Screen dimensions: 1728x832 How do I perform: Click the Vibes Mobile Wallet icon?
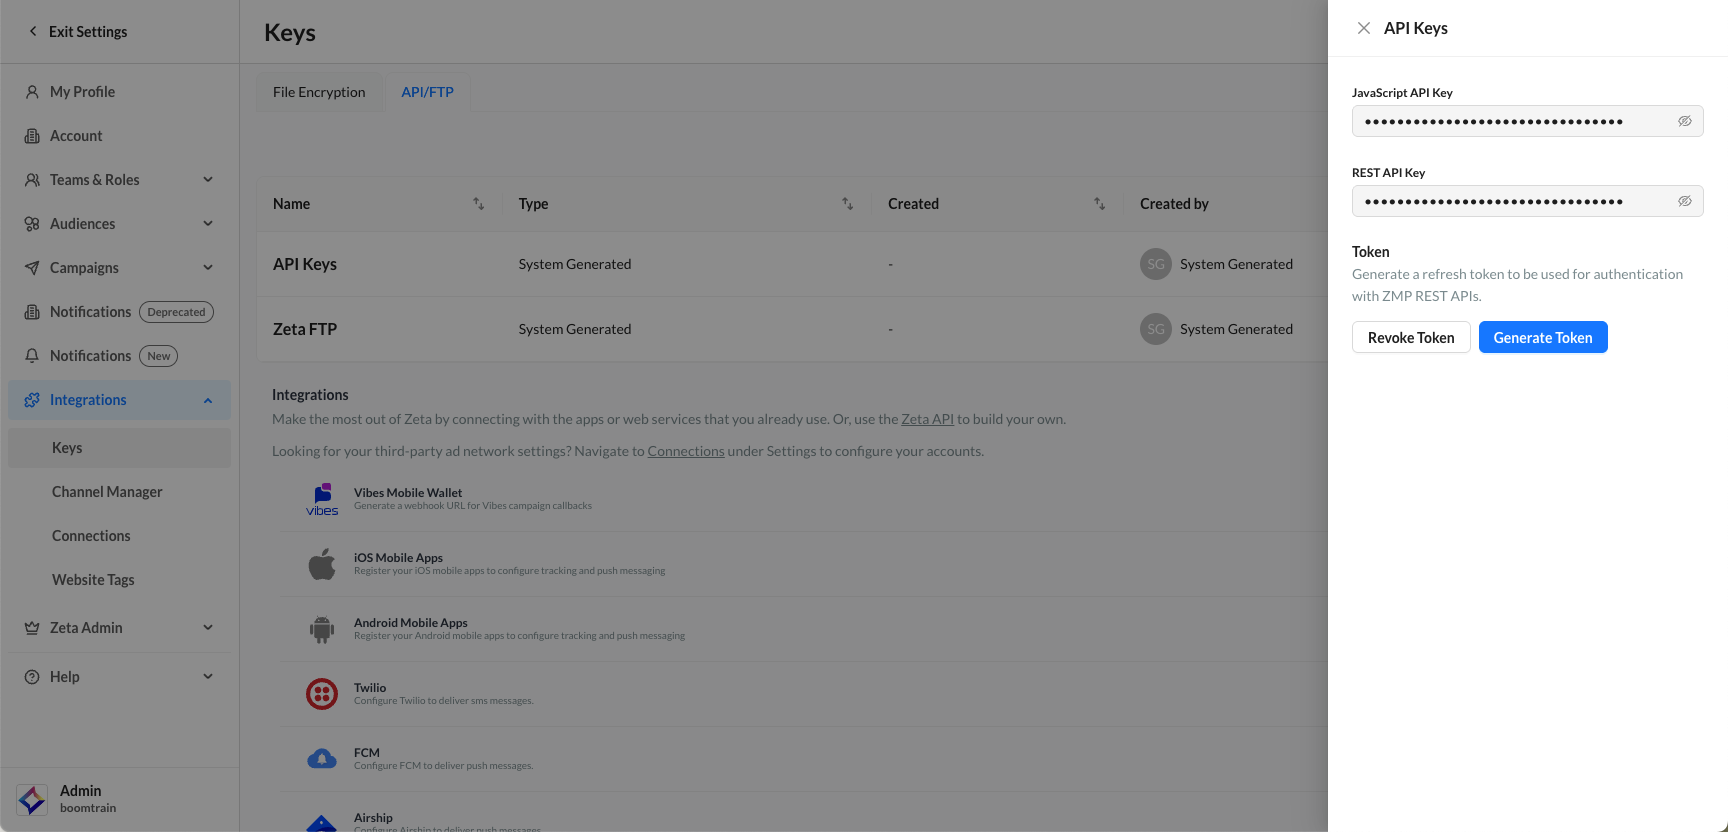[x=322, y=499]
